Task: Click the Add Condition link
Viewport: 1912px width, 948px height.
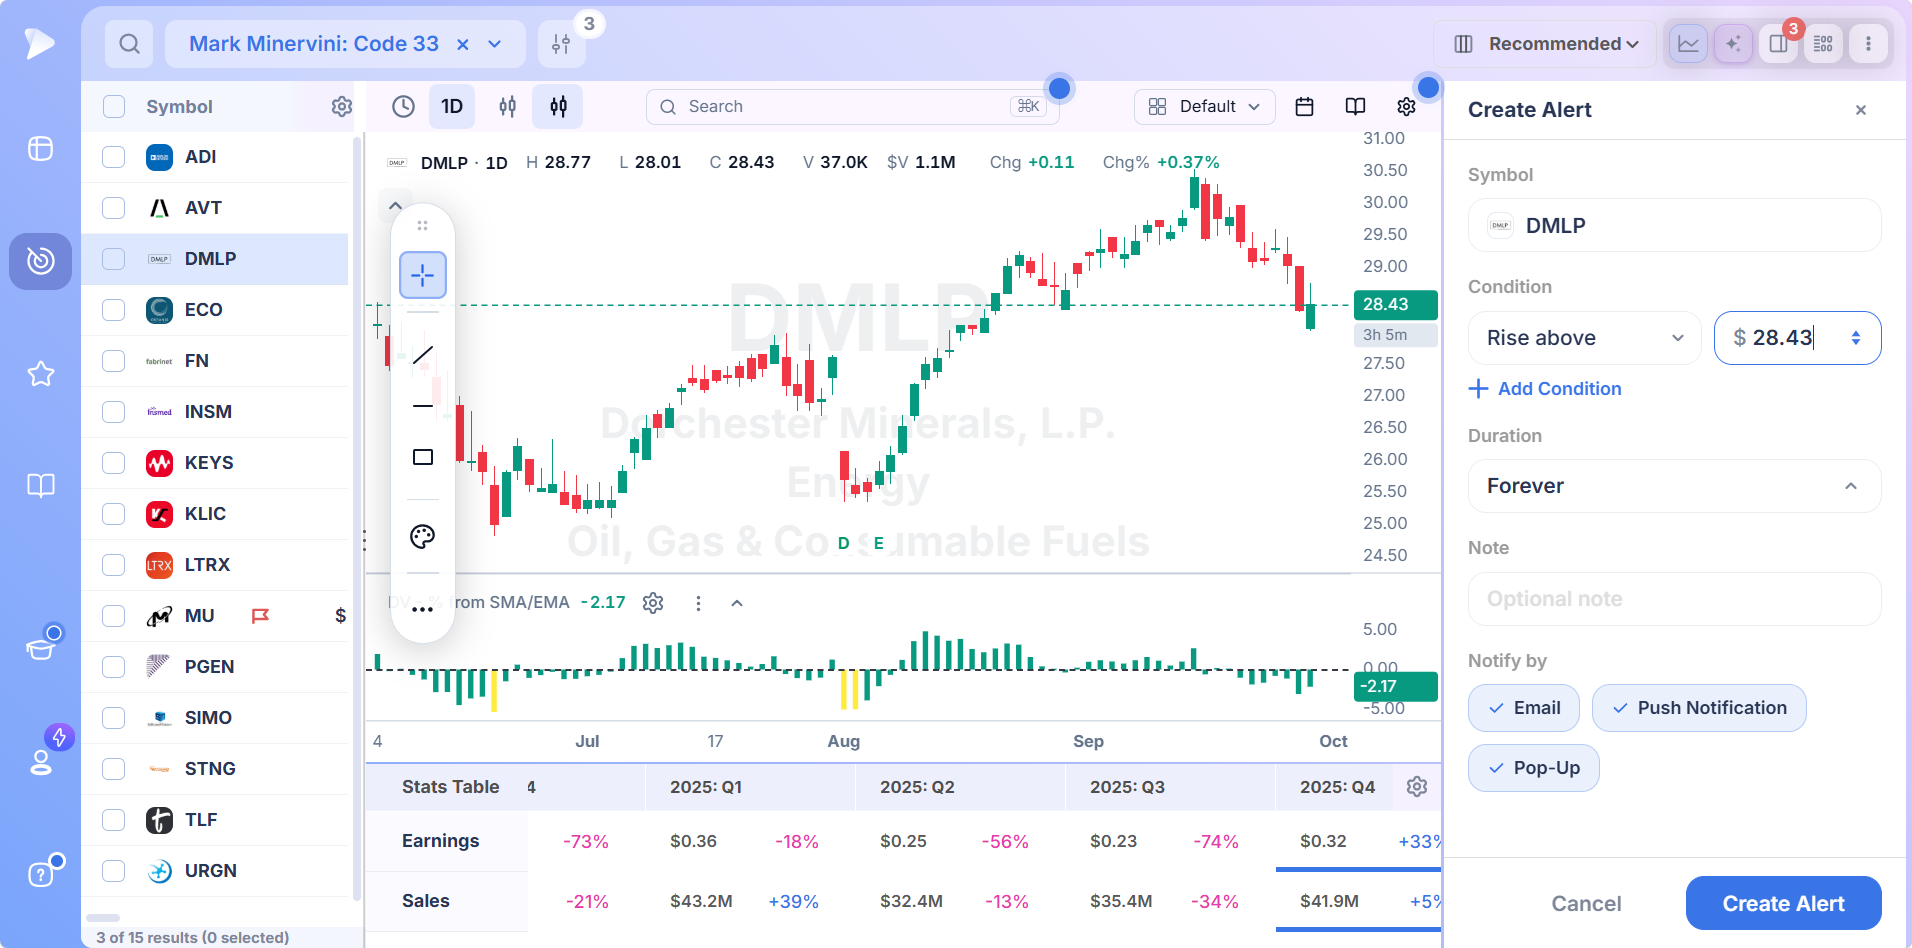Action: tap(1545, 389)
